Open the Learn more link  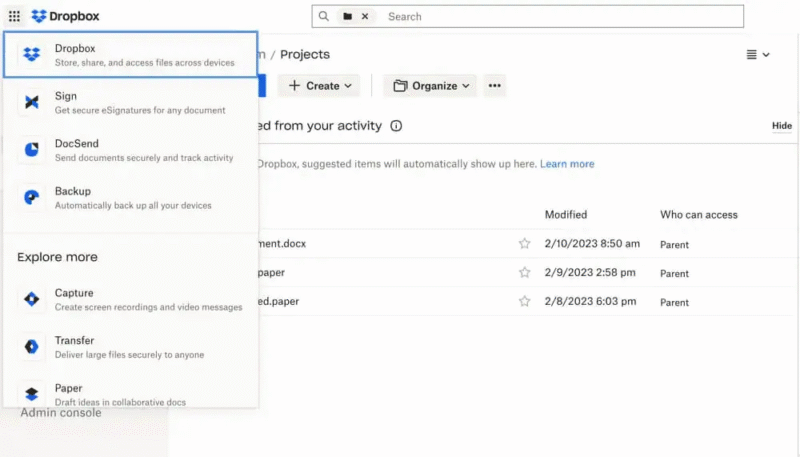point(567,164)
